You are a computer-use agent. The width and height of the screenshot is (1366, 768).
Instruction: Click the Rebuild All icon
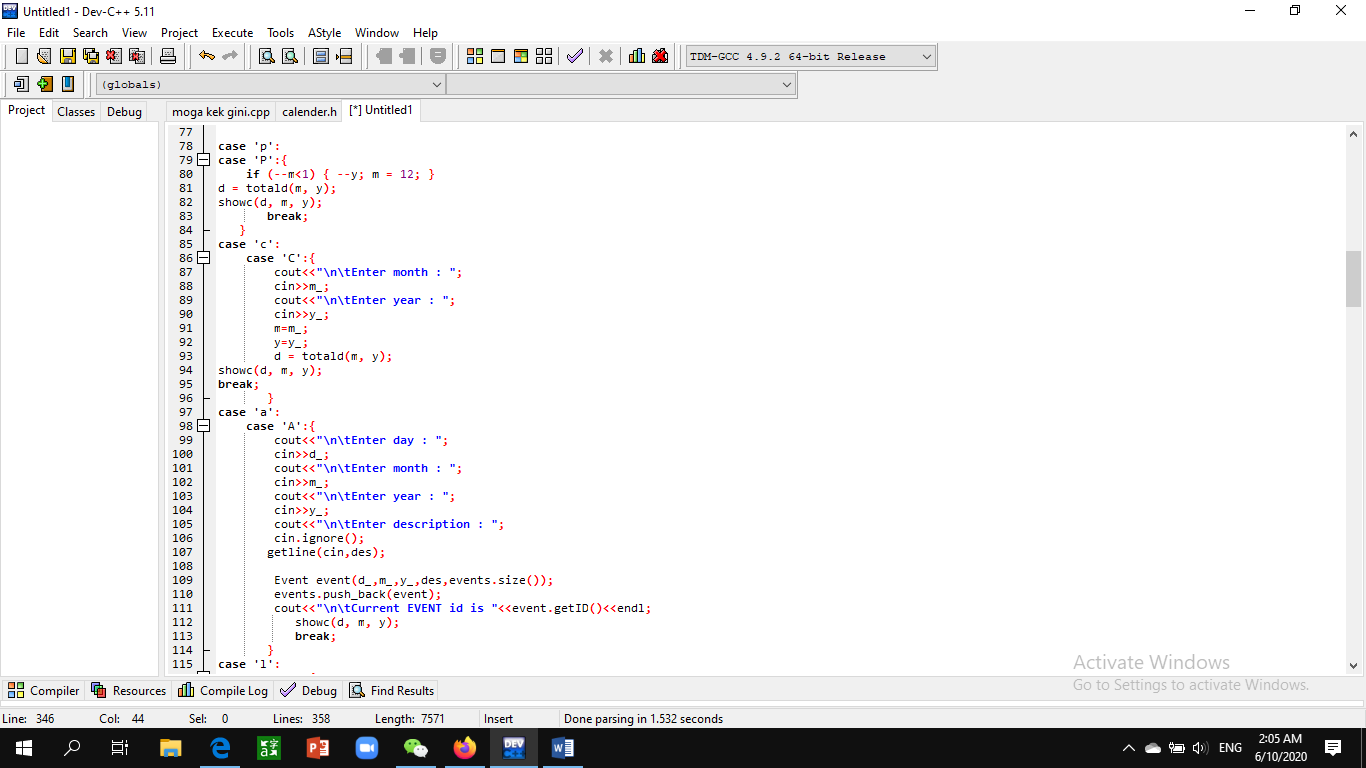tap(544, 56)
